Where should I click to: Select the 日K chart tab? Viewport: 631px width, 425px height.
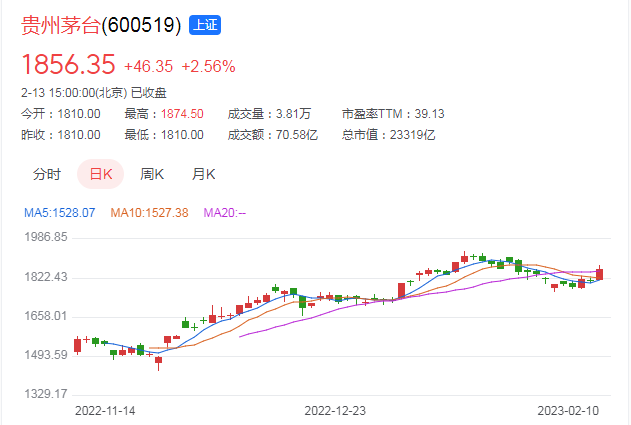101,174
